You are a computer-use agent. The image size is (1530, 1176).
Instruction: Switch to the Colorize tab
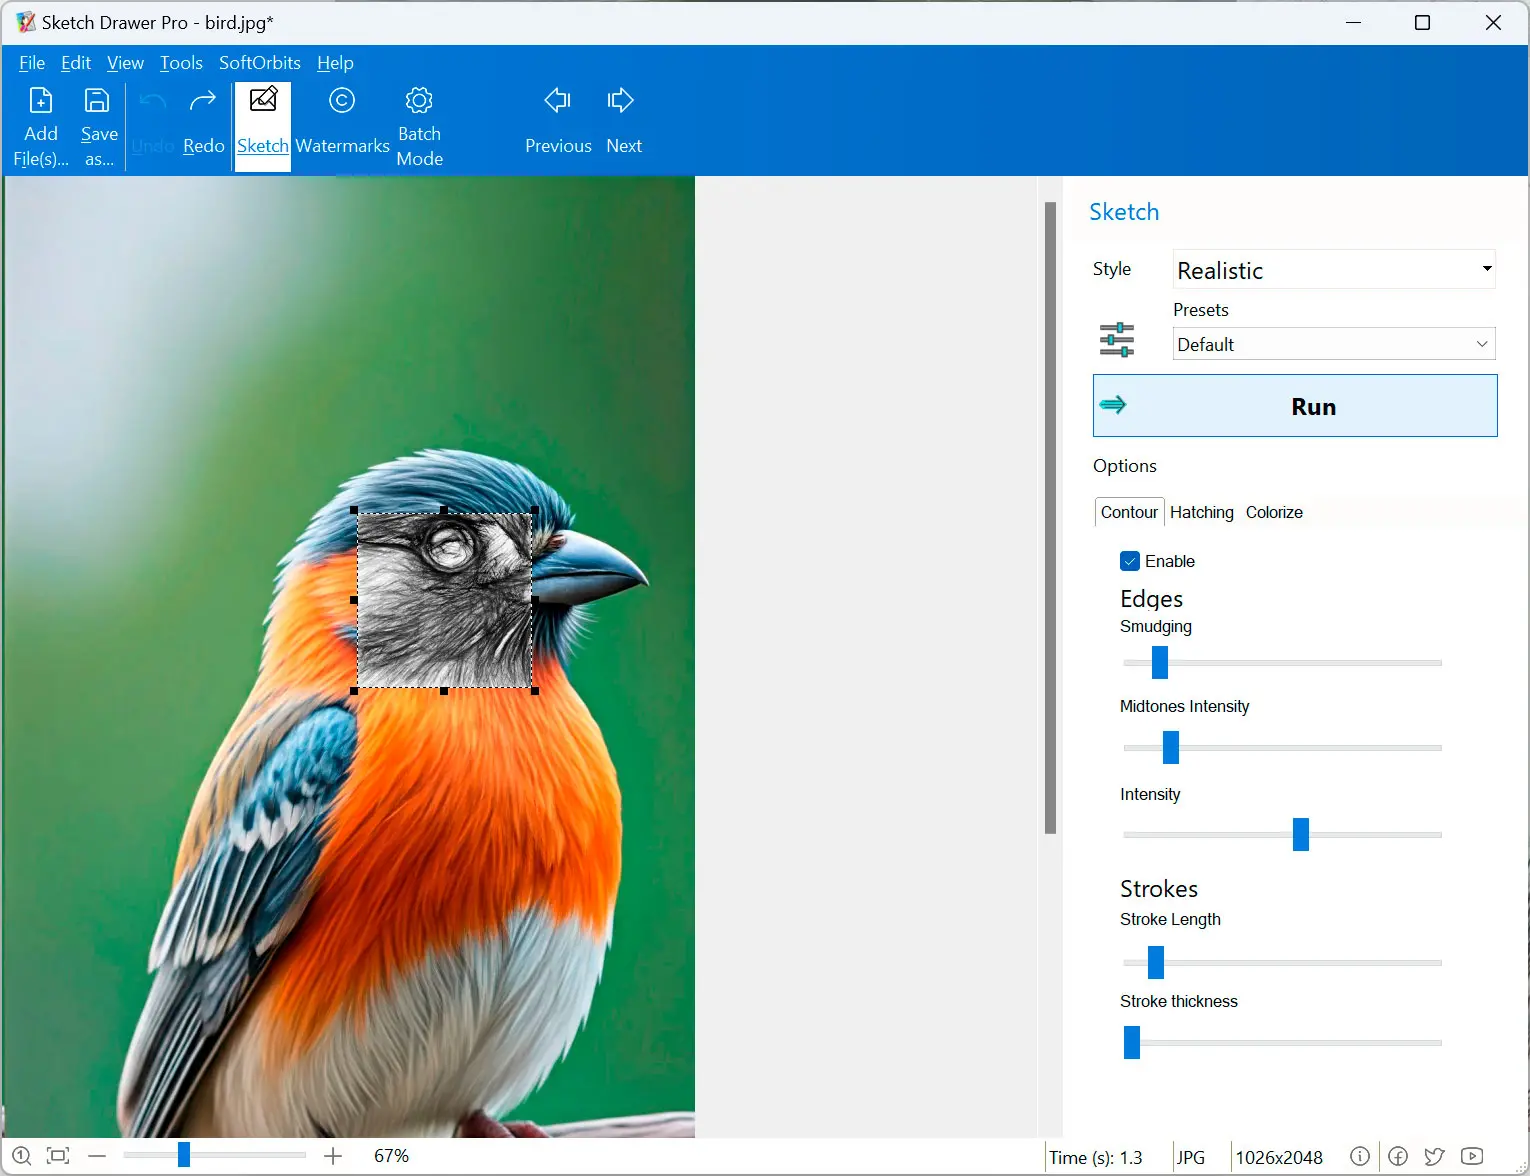point(1274,512)
